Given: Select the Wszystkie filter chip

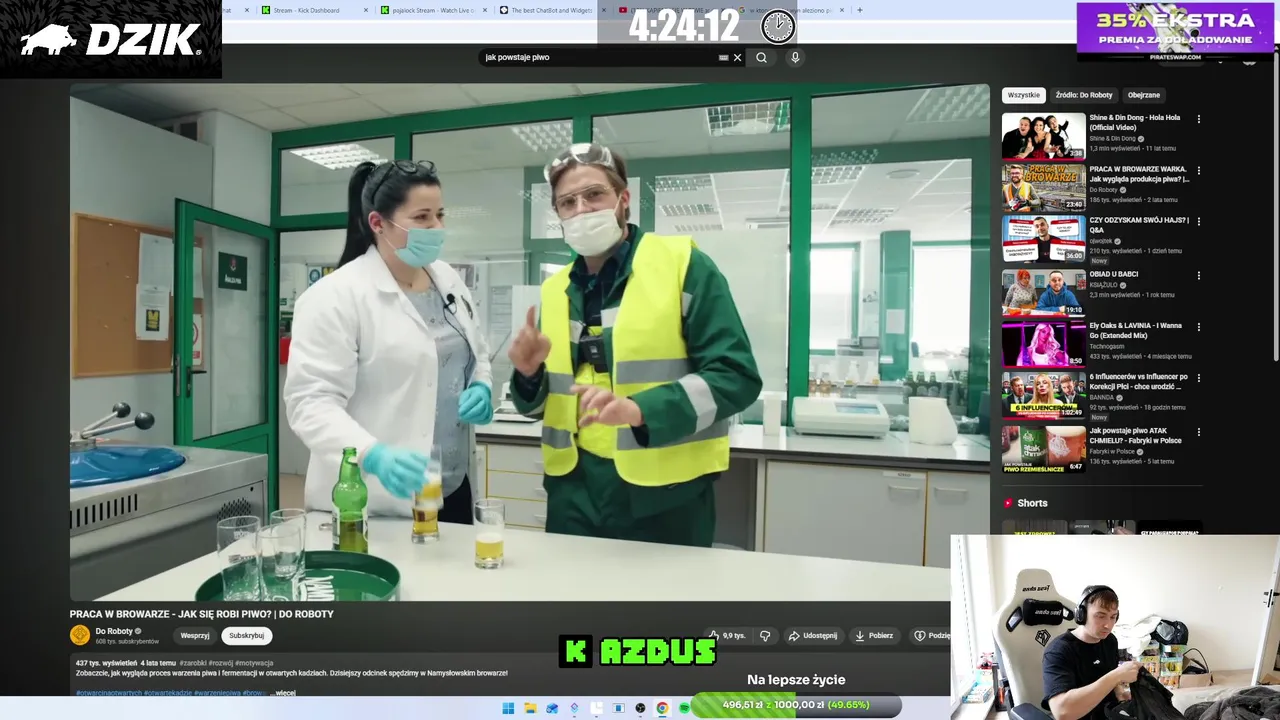Looking at the screenshot, I should coord(1023,95).
